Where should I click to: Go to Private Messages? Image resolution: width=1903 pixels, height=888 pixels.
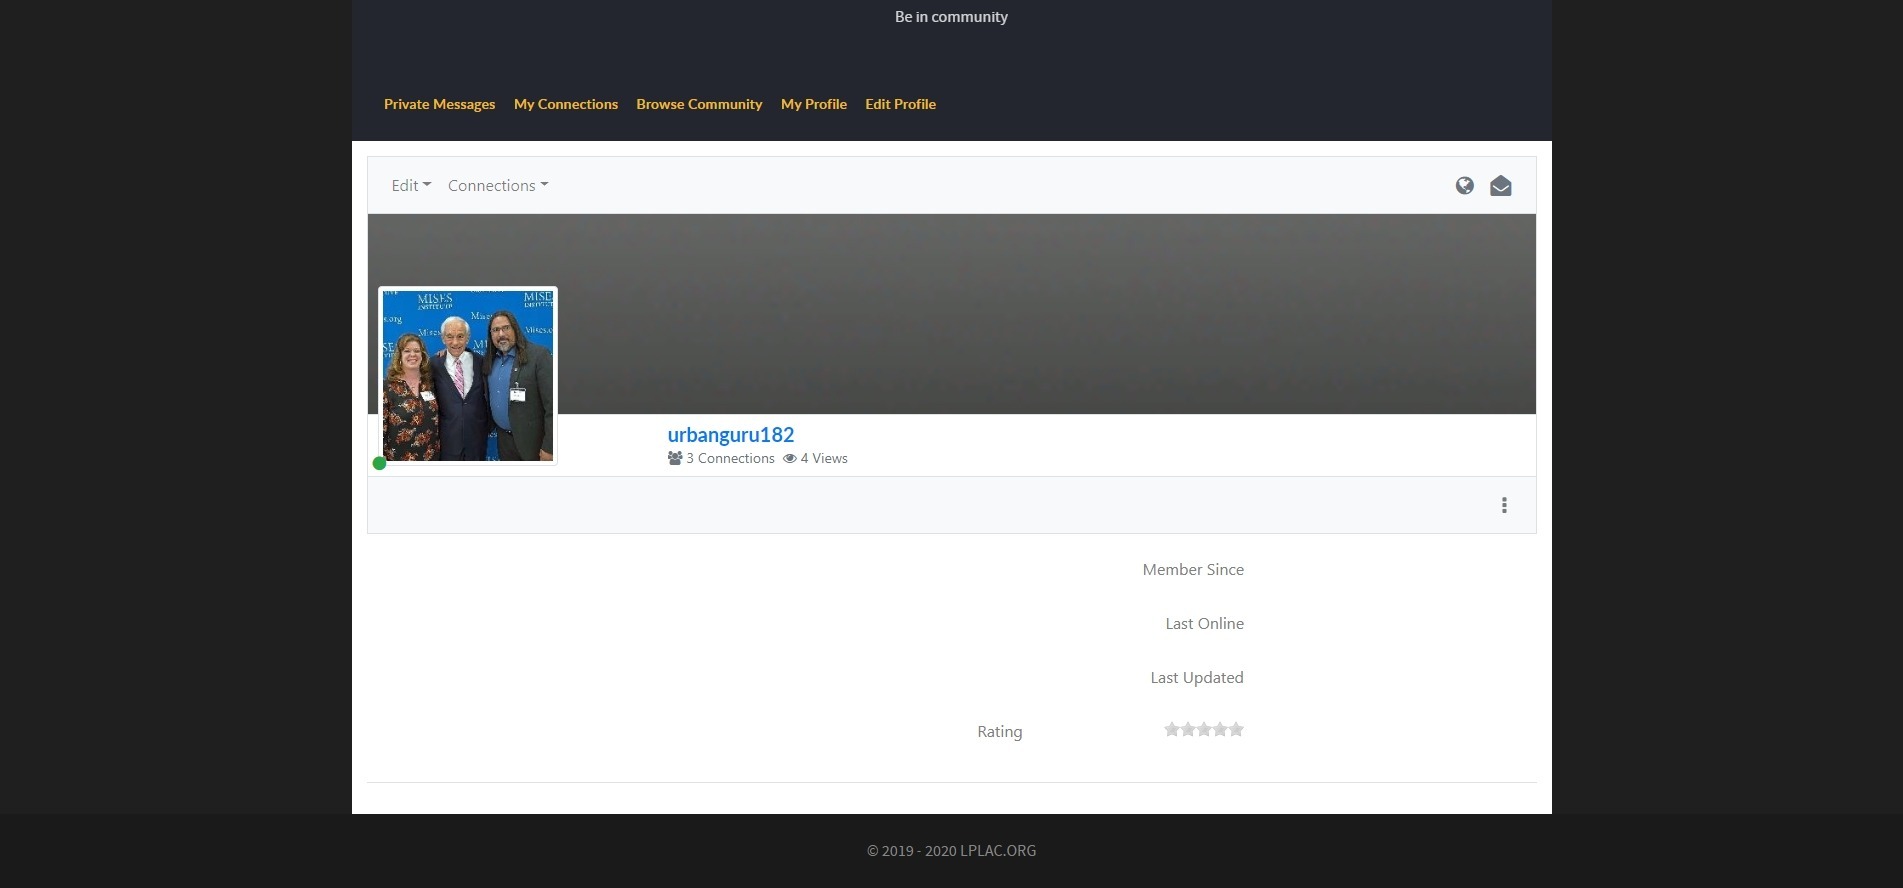tap(439, 104)
